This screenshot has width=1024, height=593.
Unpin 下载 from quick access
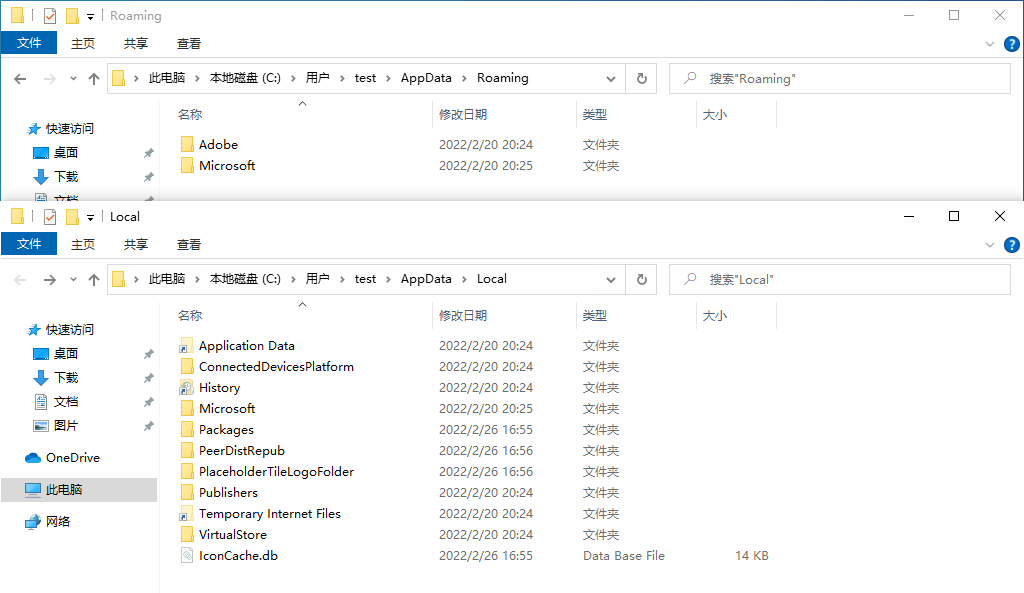click(149, 377)
